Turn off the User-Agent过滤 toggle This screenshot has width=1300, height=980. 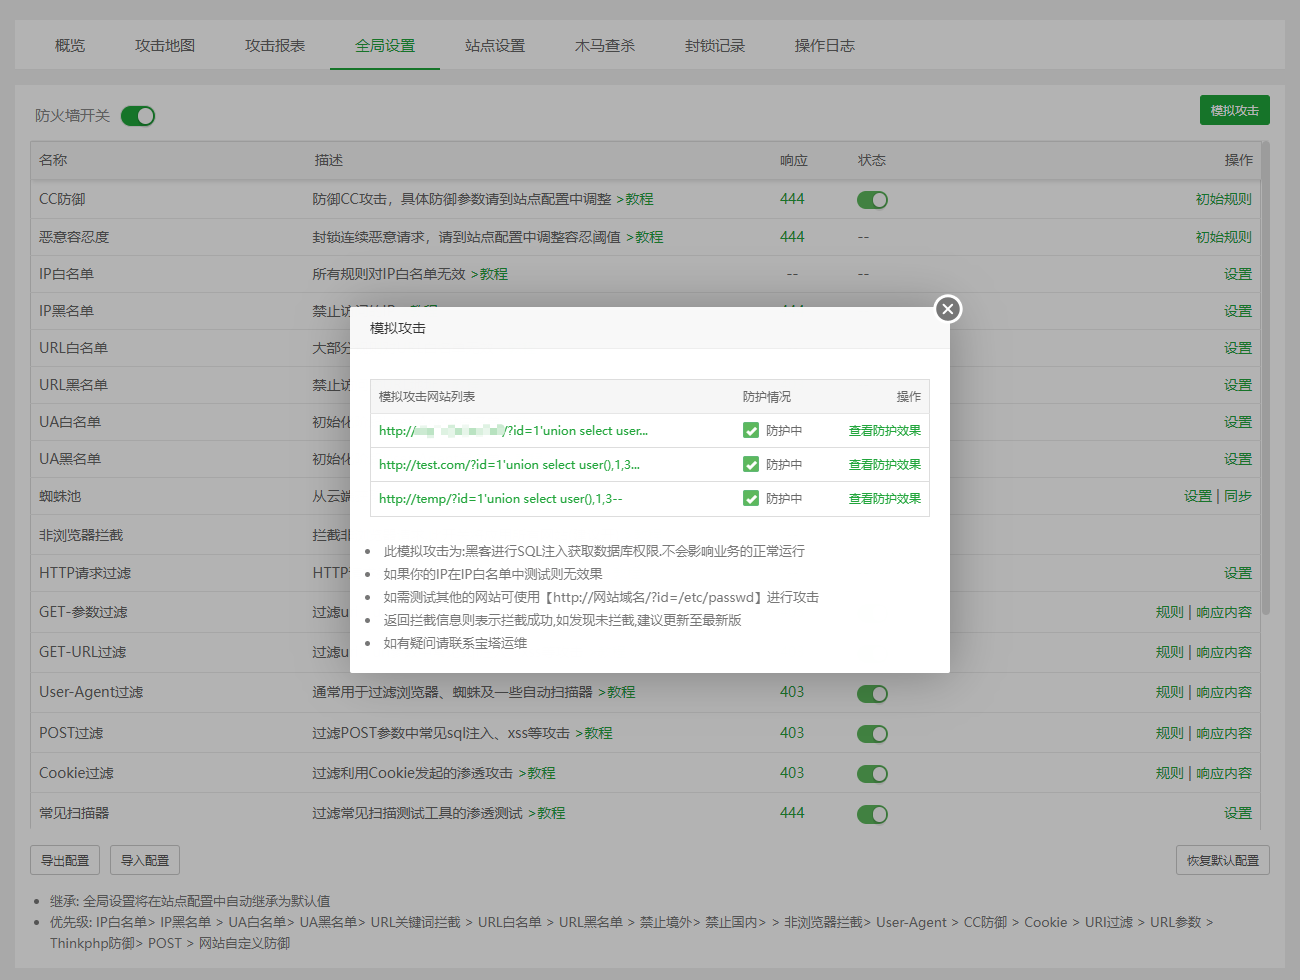[872, 694]
